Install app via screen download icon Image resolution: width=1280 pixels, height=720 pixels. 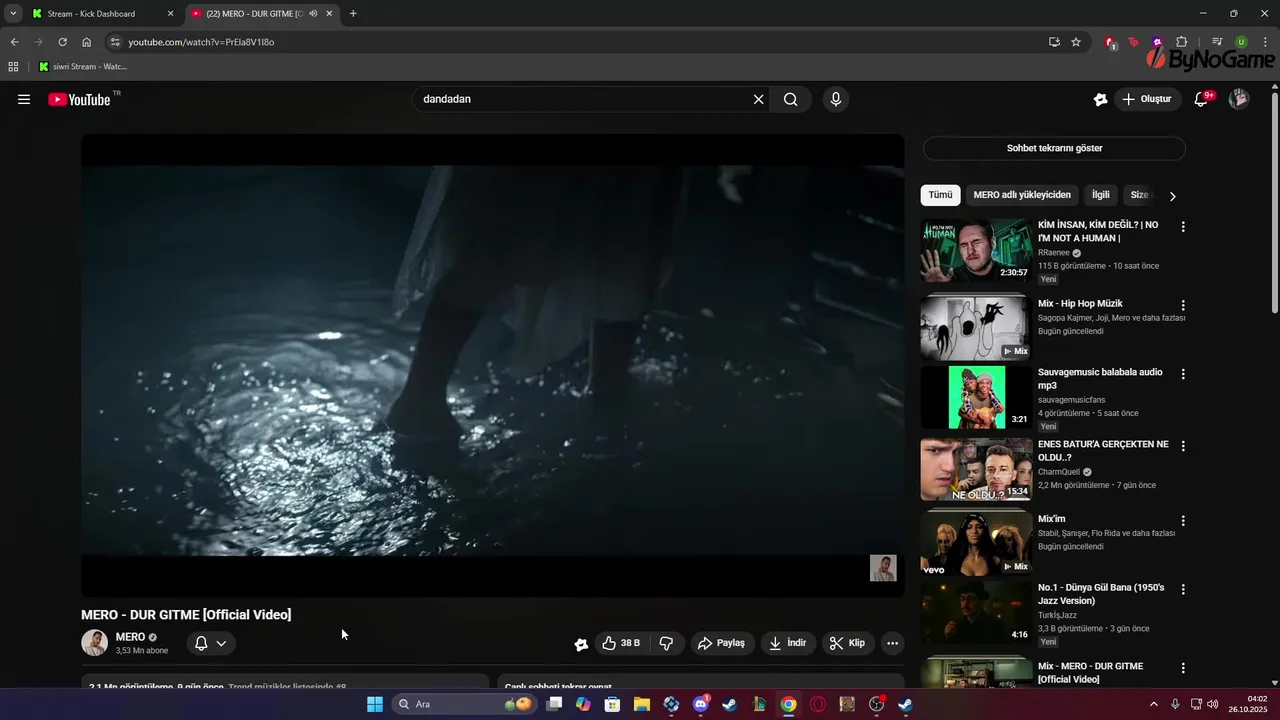[x=1054, y=42]
